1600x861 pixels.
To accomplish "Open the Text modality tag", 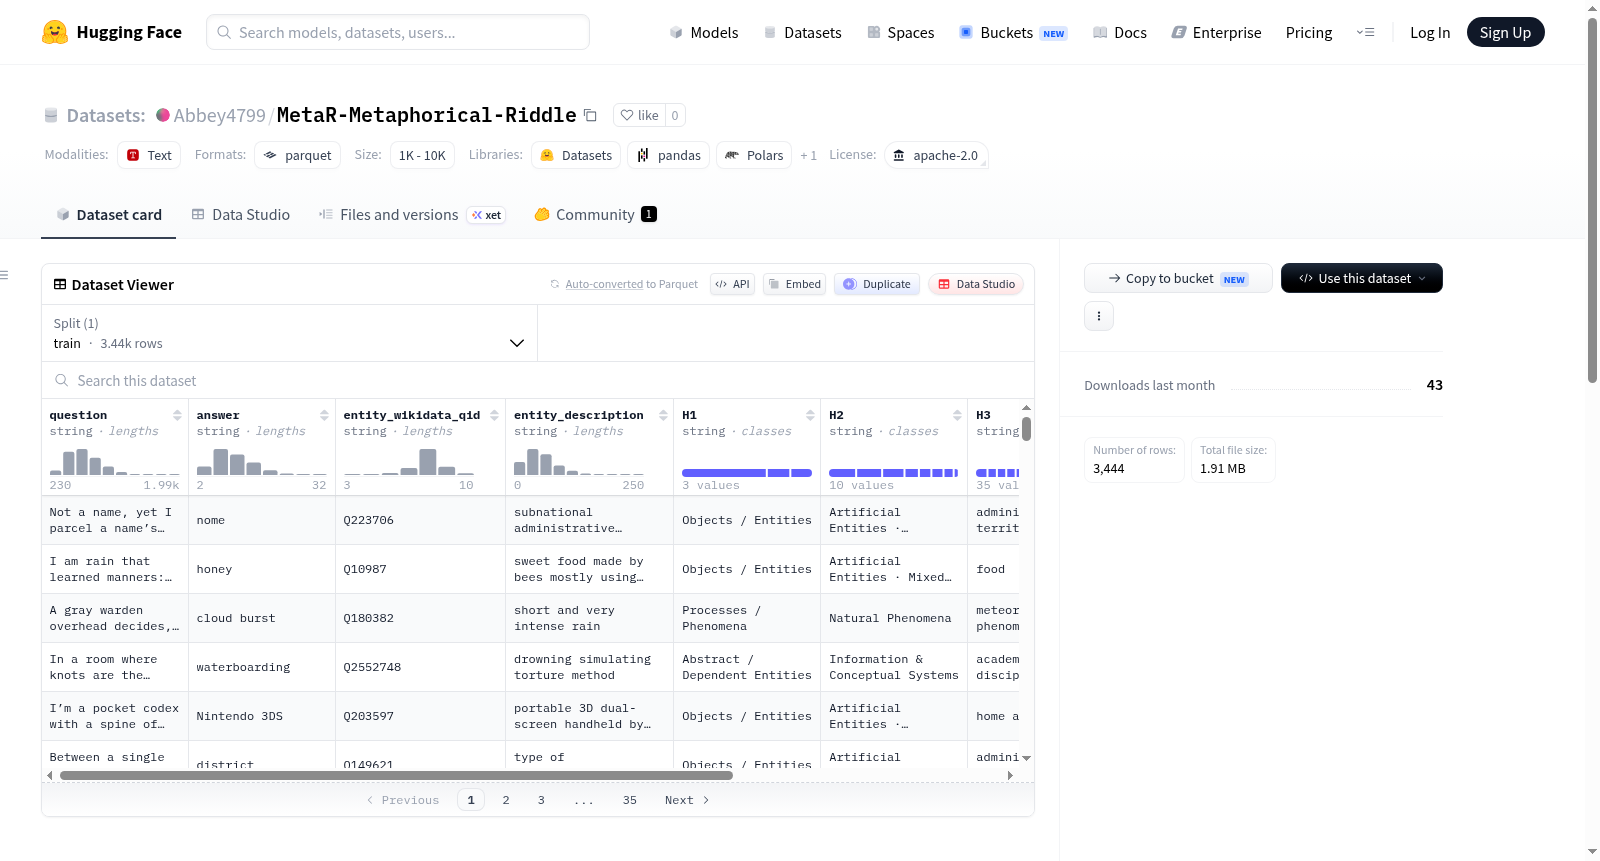I will point(149,155).
